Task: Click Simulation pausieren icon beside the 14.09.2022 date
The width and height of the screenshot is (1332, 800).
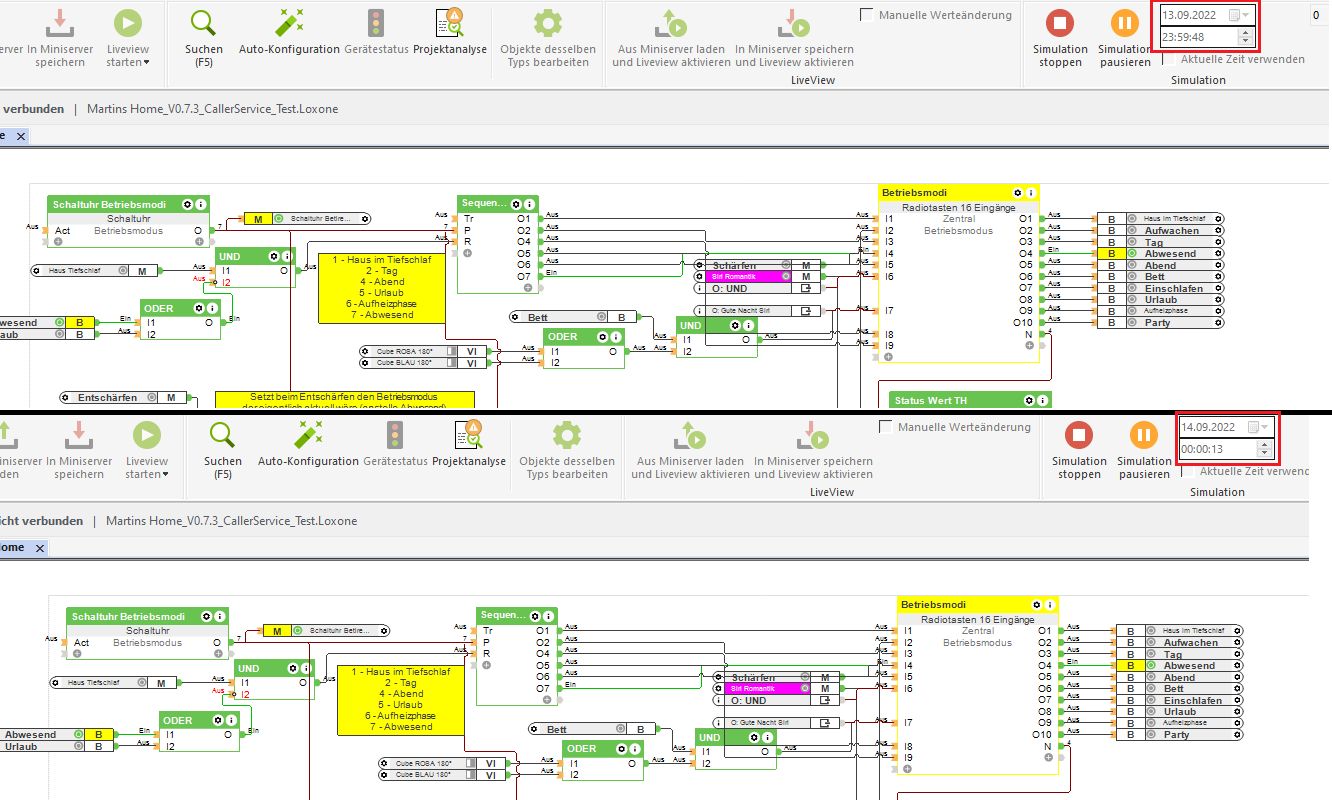Action: 1143,435
